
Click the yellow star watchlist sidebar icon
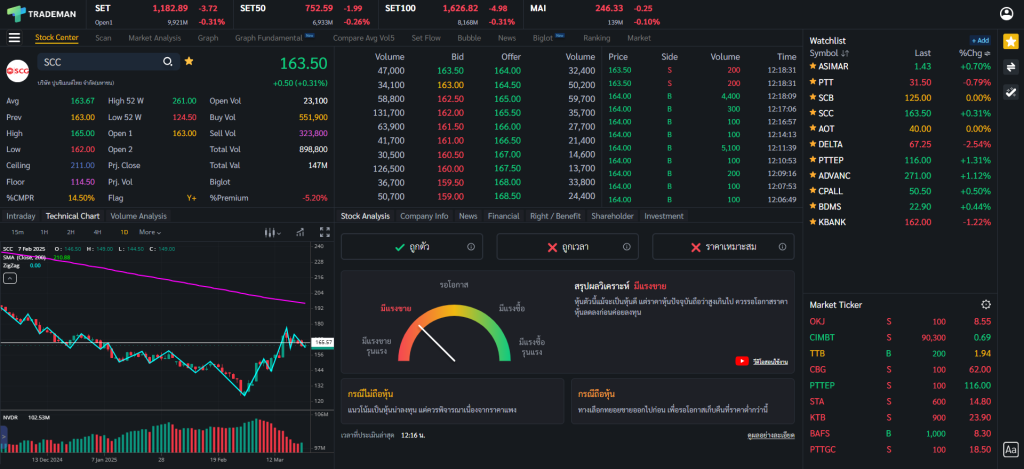(x=1010, y=41)
